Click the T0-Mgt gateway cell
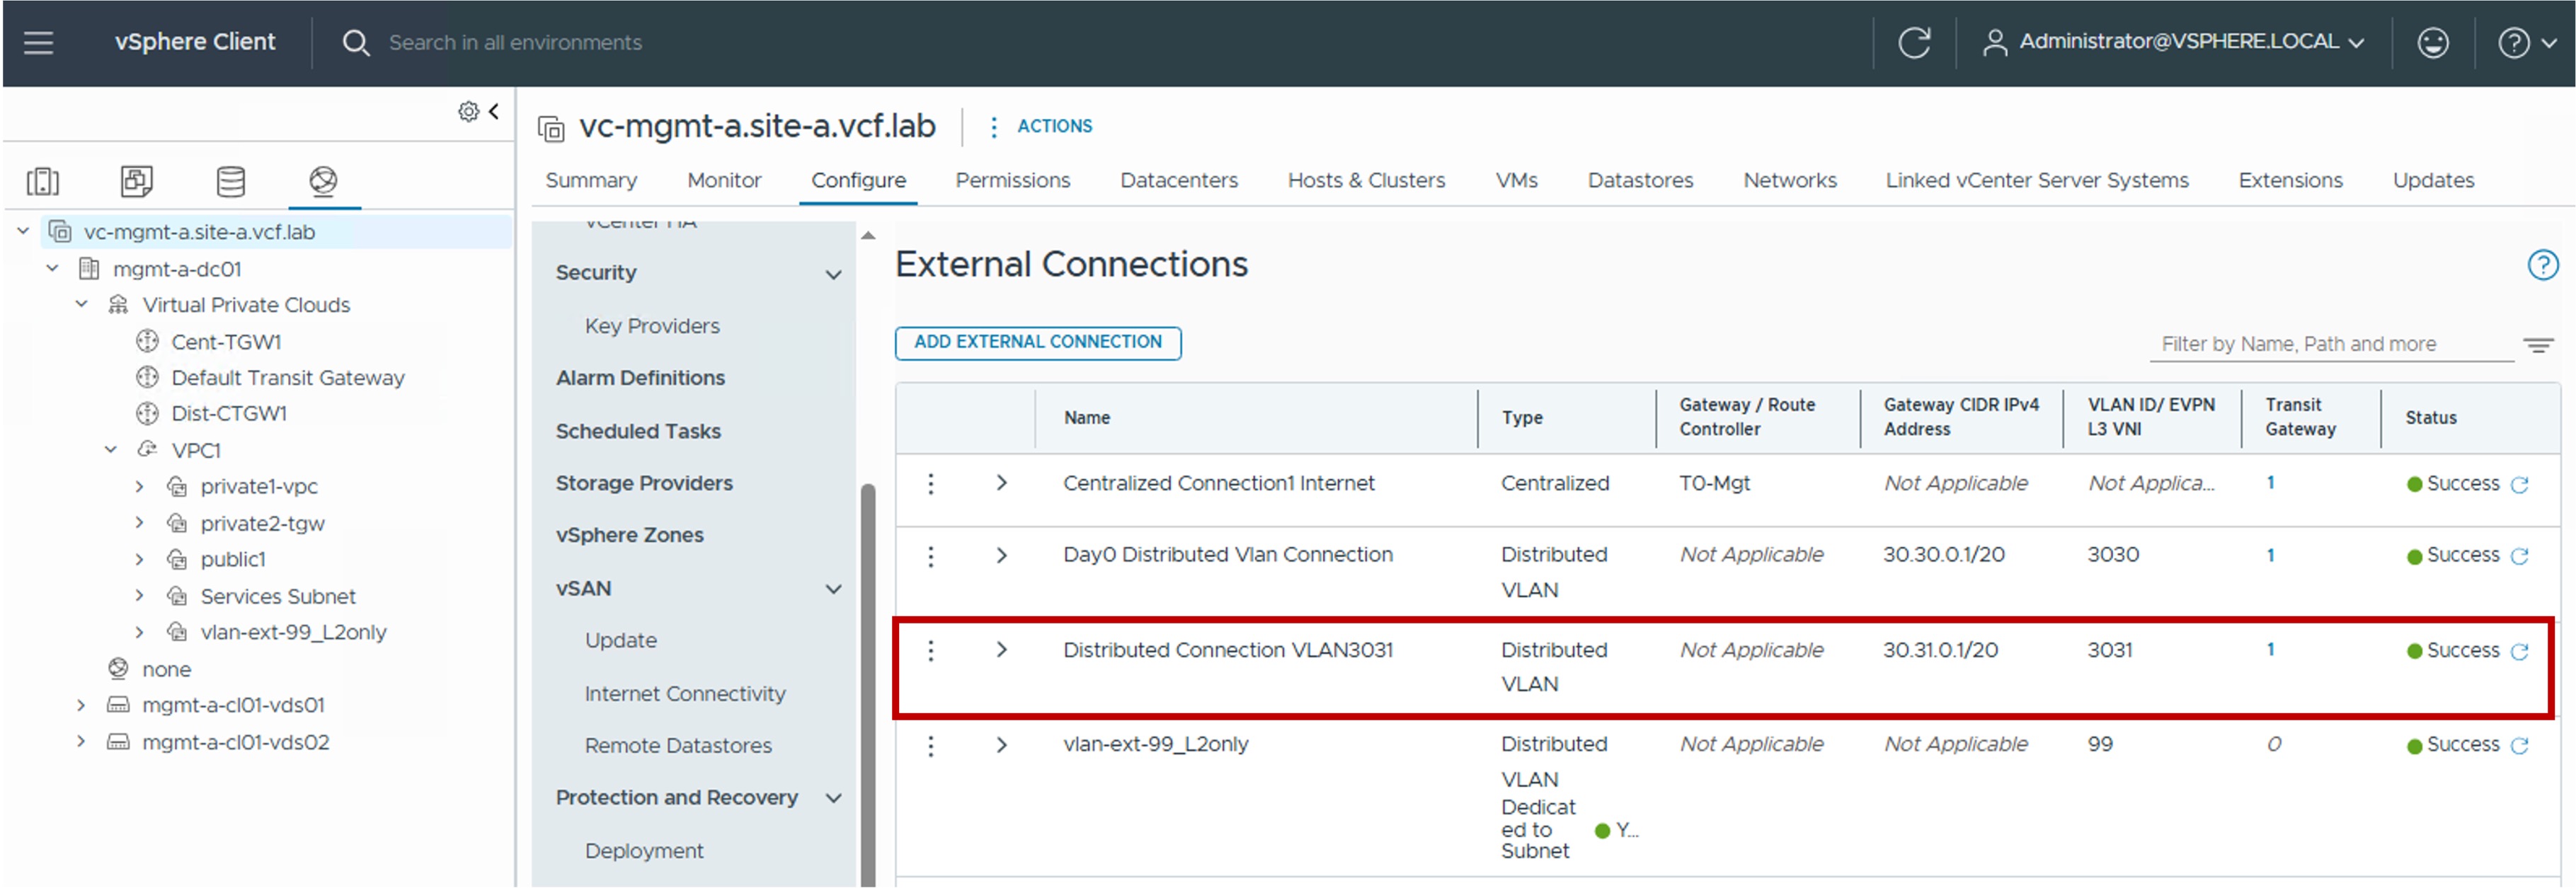Image resolution: width=2576 pixels, height=888 pixels. click(x=1714, y=484)
